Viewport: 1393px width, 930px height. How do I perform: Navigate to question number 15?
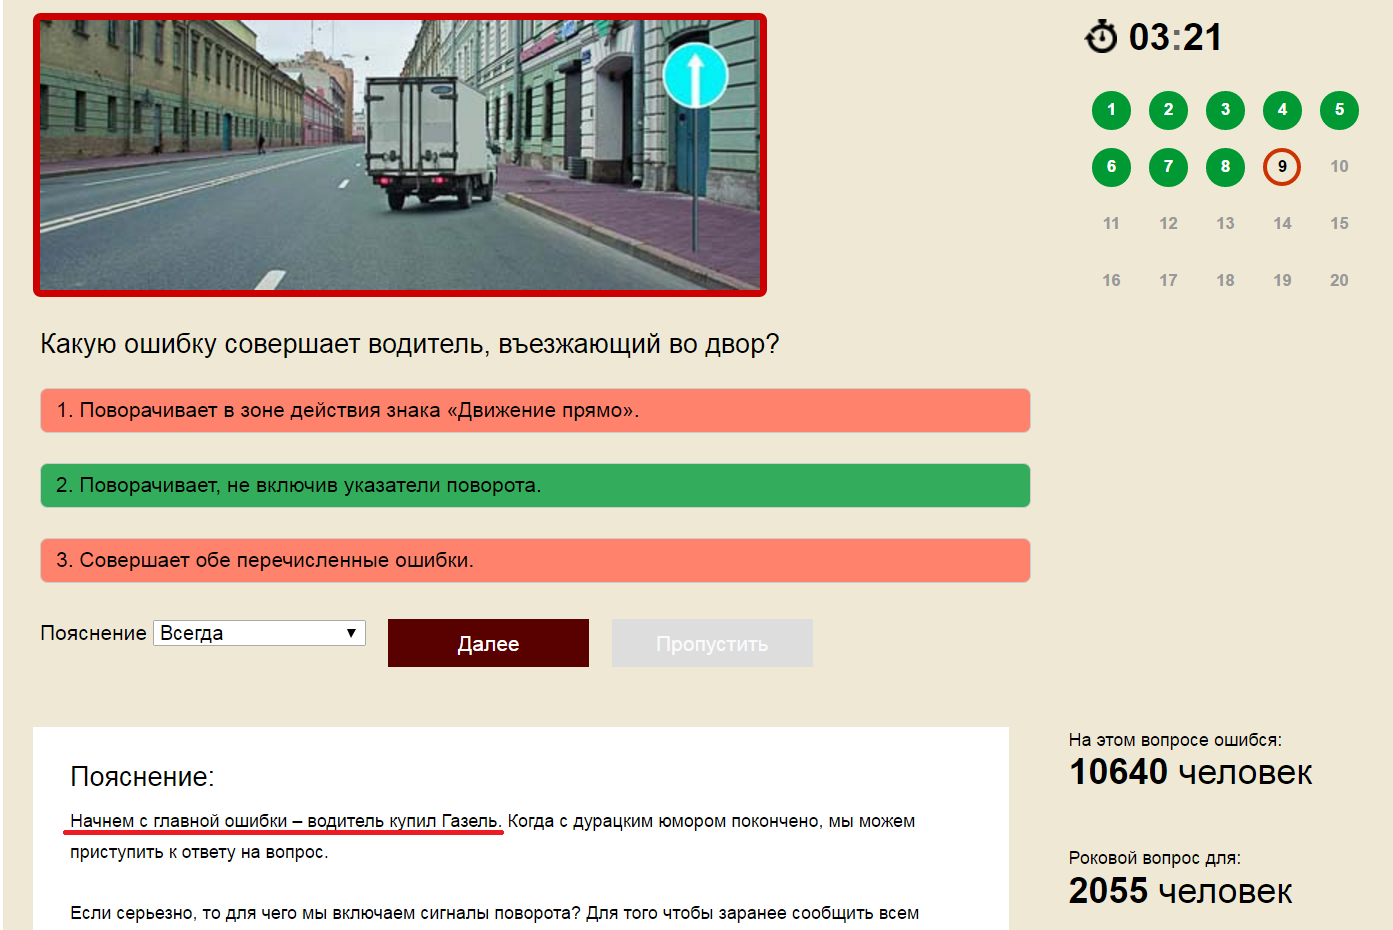1339,224
